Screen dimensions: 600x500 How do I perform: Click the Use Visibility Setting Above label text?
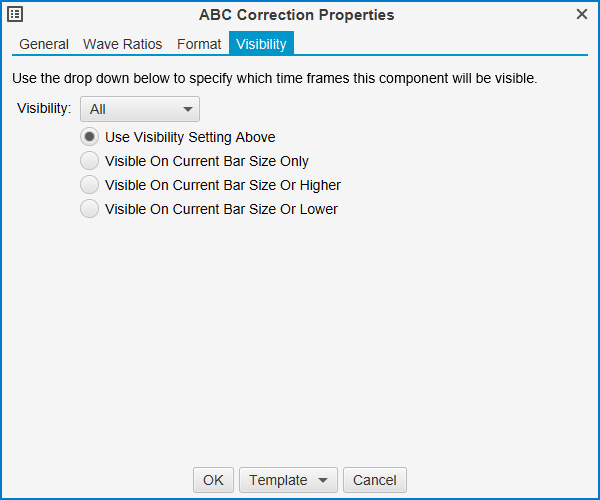coord(190,137)
